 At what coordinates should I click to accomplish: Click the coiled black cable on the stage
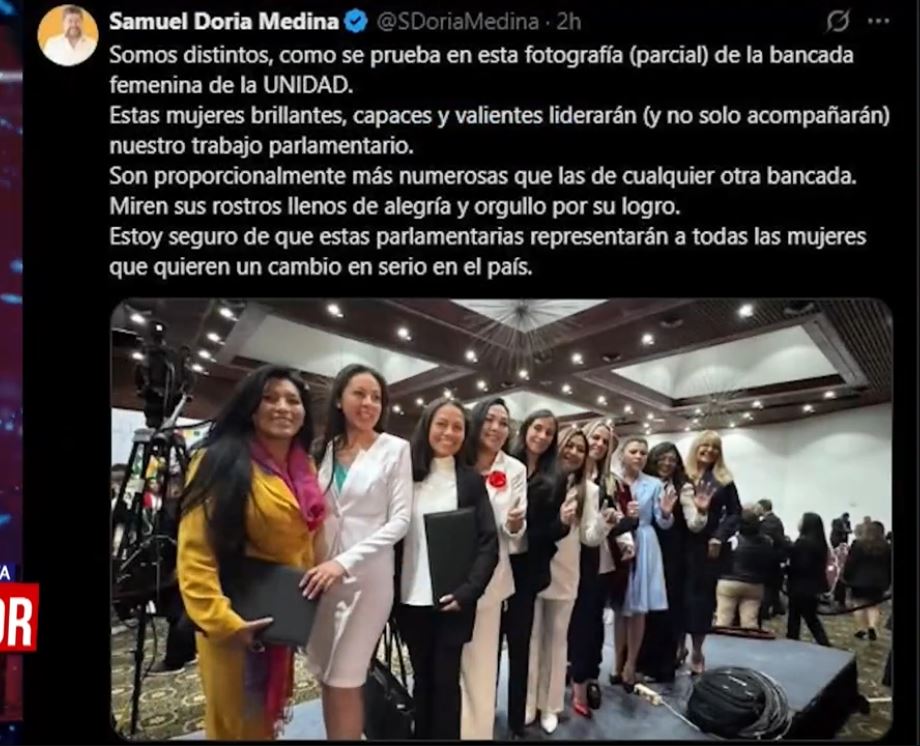coord(739,702)
